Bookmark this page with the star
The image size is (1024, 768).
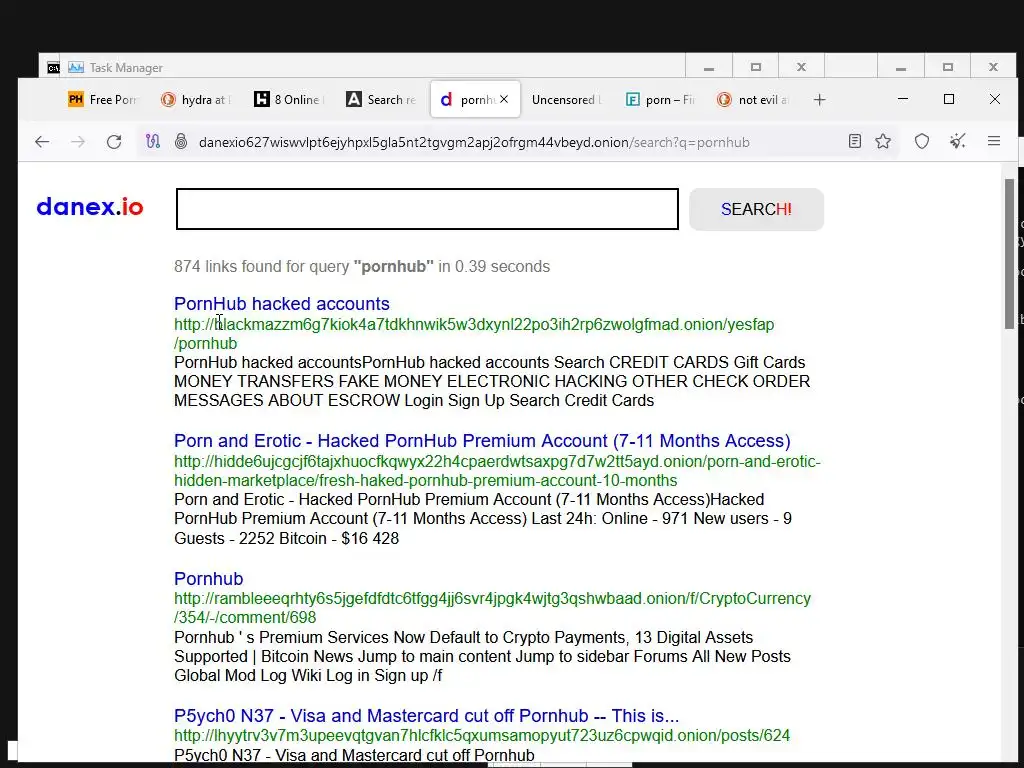click(883, 141)
